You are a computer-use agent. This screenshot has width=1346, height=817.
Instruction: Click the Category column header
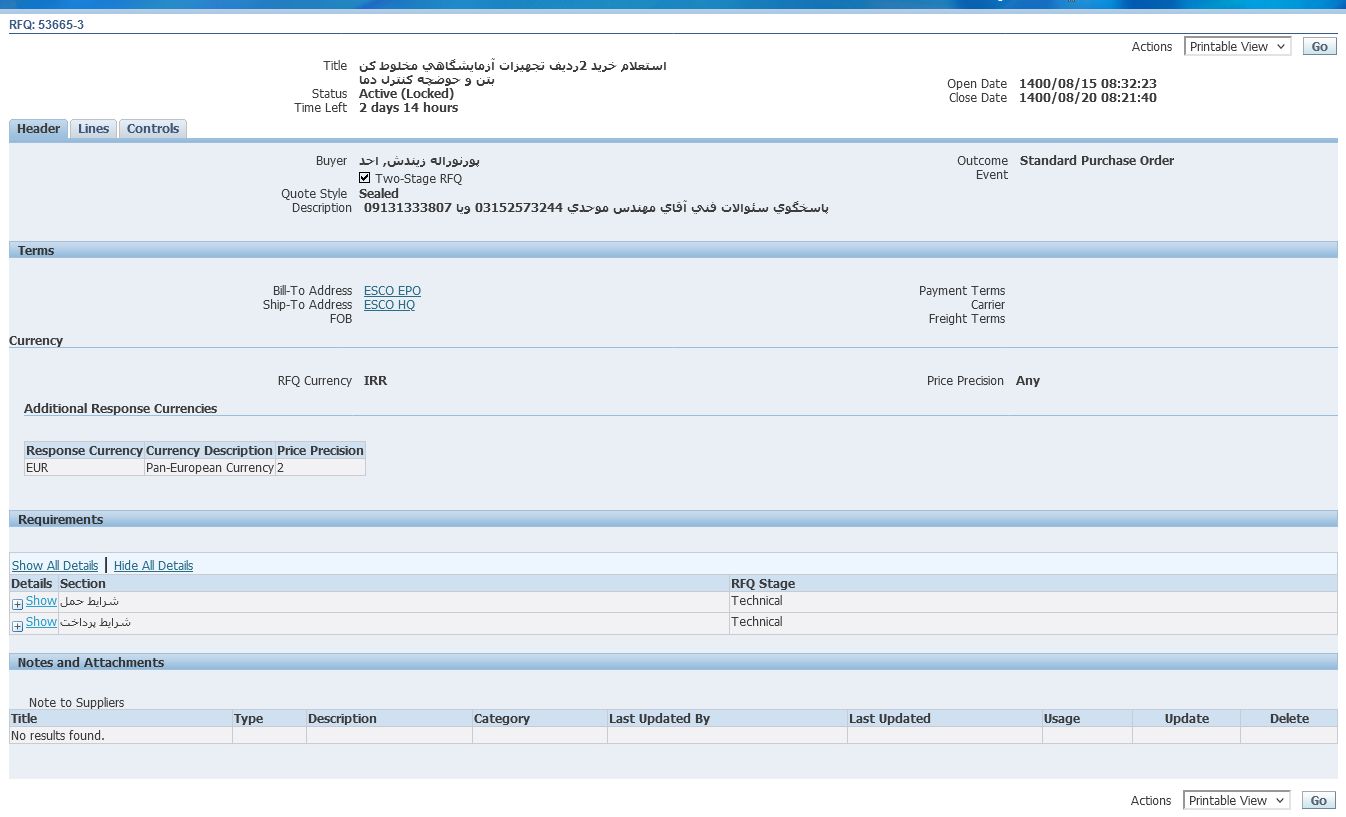click(502, 719)
